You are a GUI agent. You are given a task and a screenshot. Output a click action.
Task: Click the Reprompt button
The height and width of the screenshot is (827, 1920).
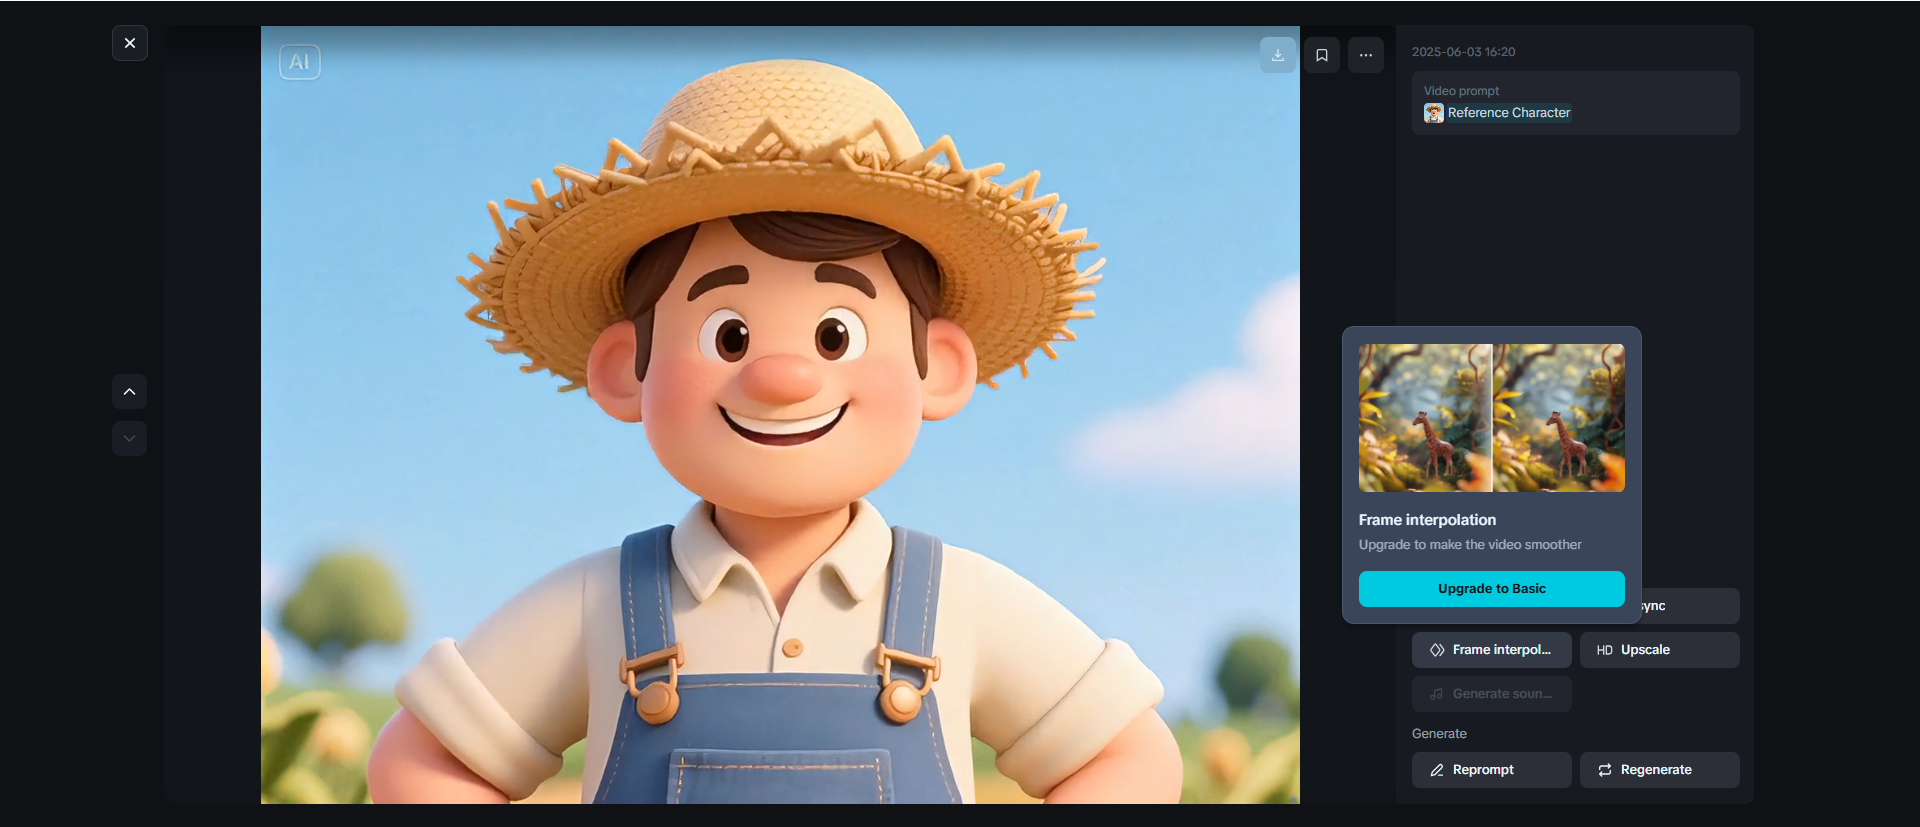point(1492,770)
